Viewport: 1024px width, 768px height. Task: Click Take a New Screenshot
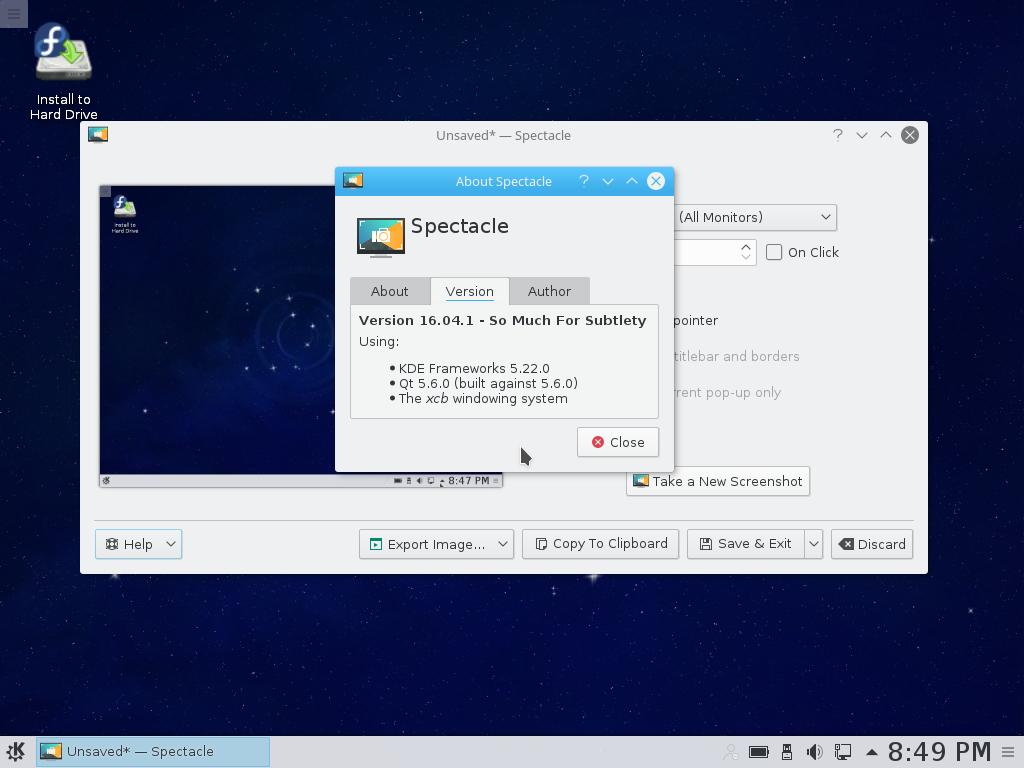(718, 481)
